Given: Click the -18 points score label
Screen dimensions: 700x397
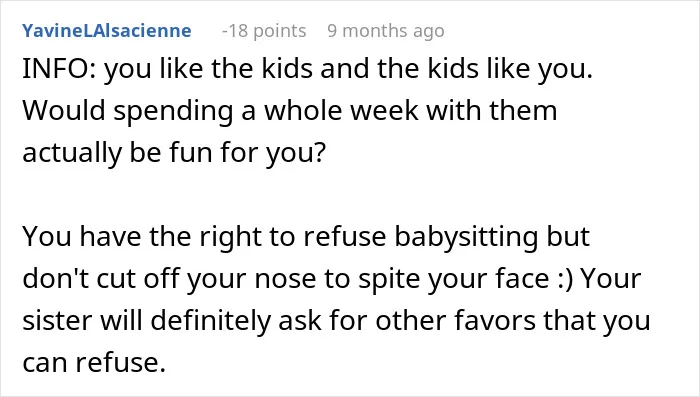Looking at the screenshot, I should [x=264, y=31].
